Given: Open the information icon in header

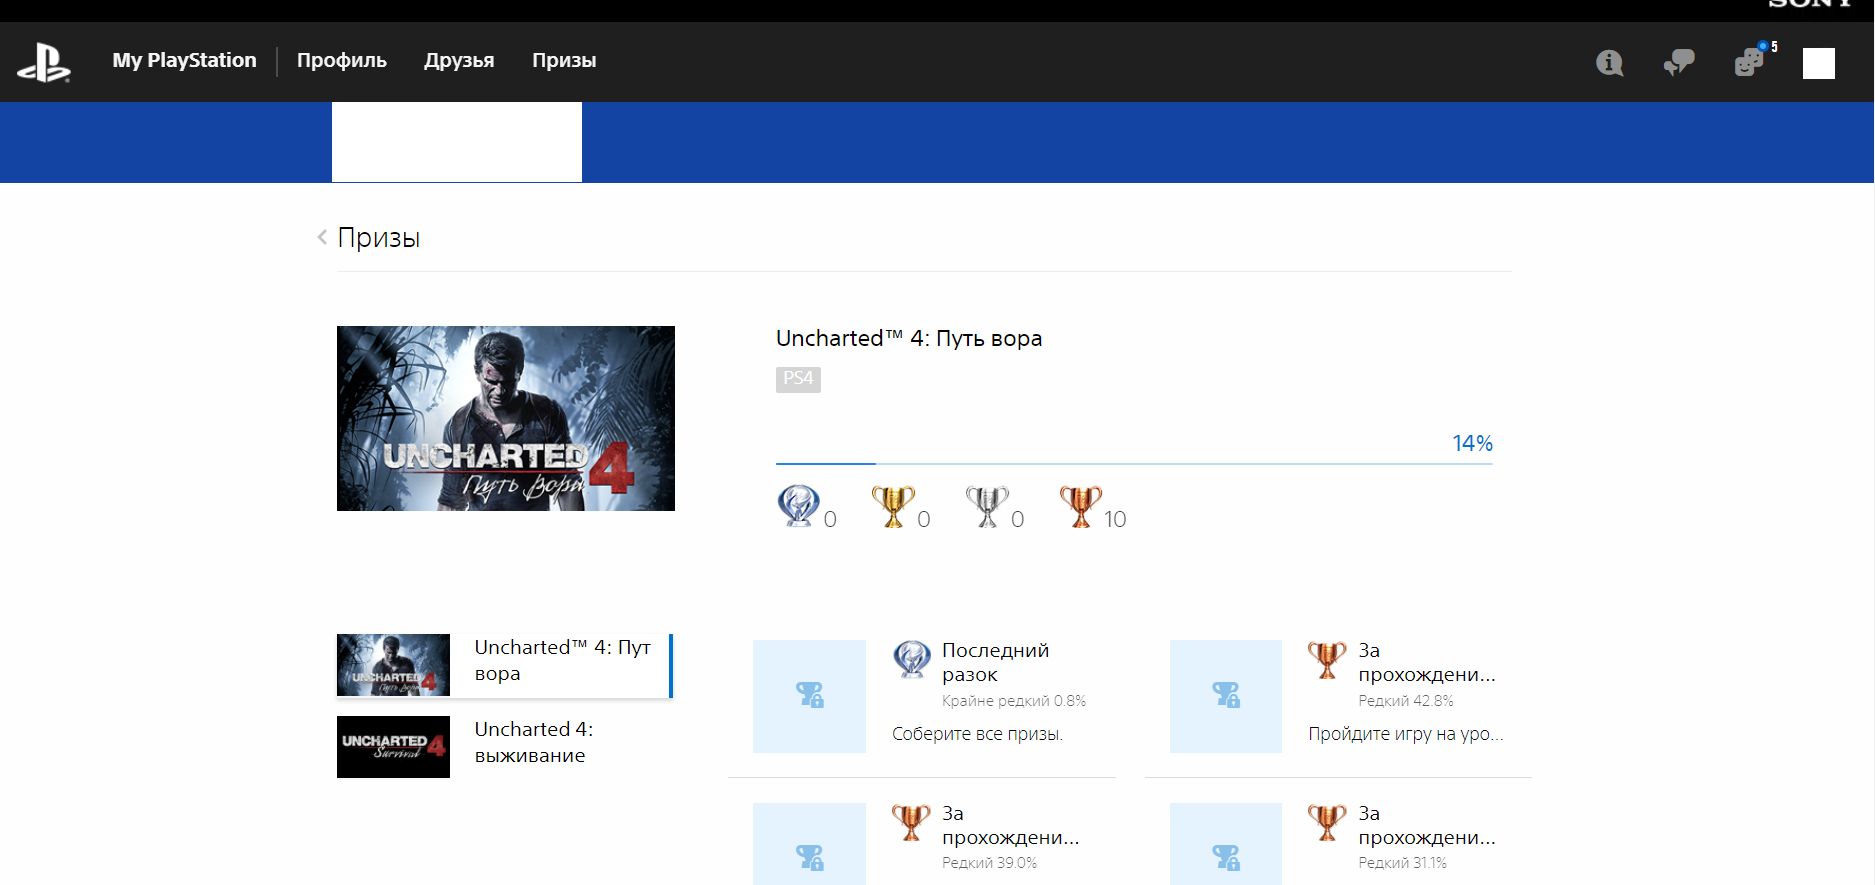Looking at the screenshot, I should click(1609, 63).
